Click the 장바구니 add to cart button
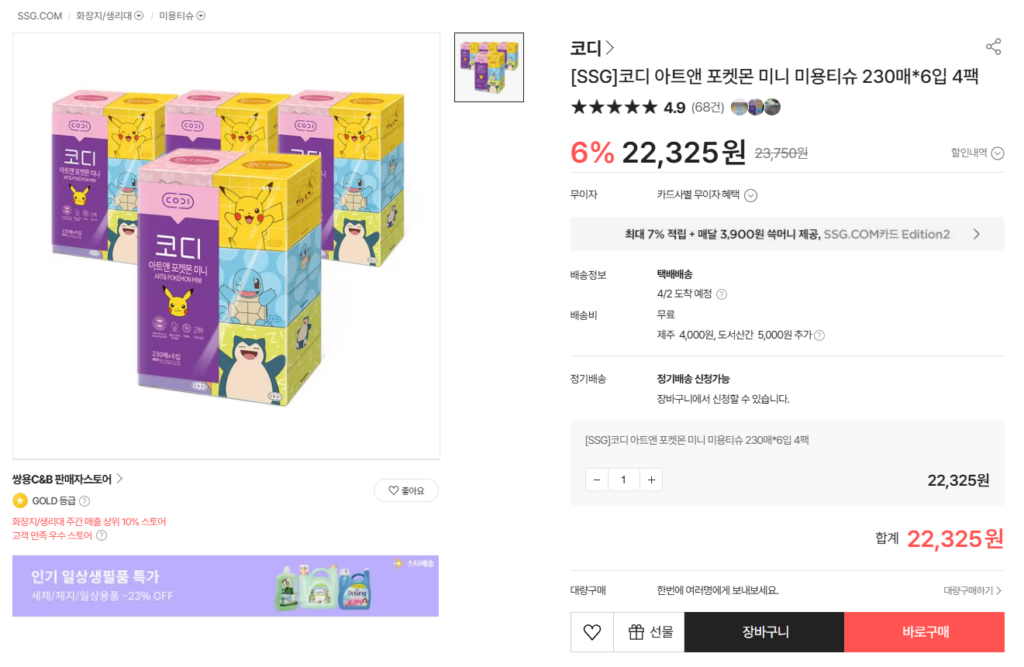Image resolution: width=1024 pixels, height=667 pixels. (765, 632)
